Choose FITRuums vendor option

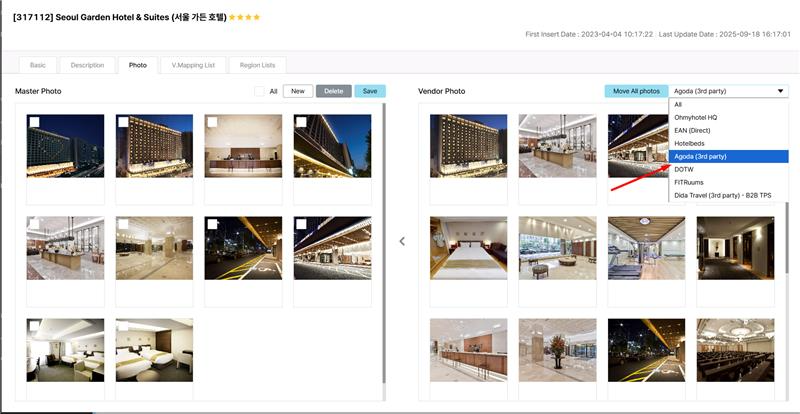pyautogui.click(x=728, y=182)
